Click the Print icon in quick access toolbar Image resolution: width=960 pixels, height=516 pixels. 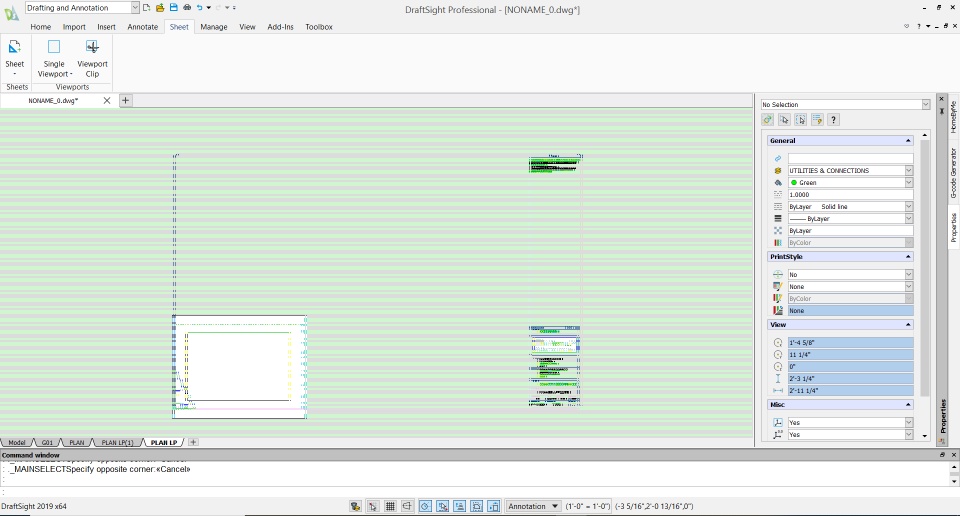[187, 8]
